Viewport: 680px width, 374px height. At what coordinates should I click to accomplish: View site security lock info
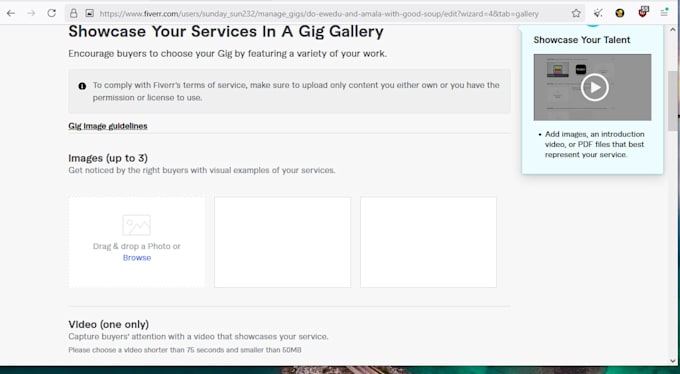pyautogui.click(x=74, y=13)
